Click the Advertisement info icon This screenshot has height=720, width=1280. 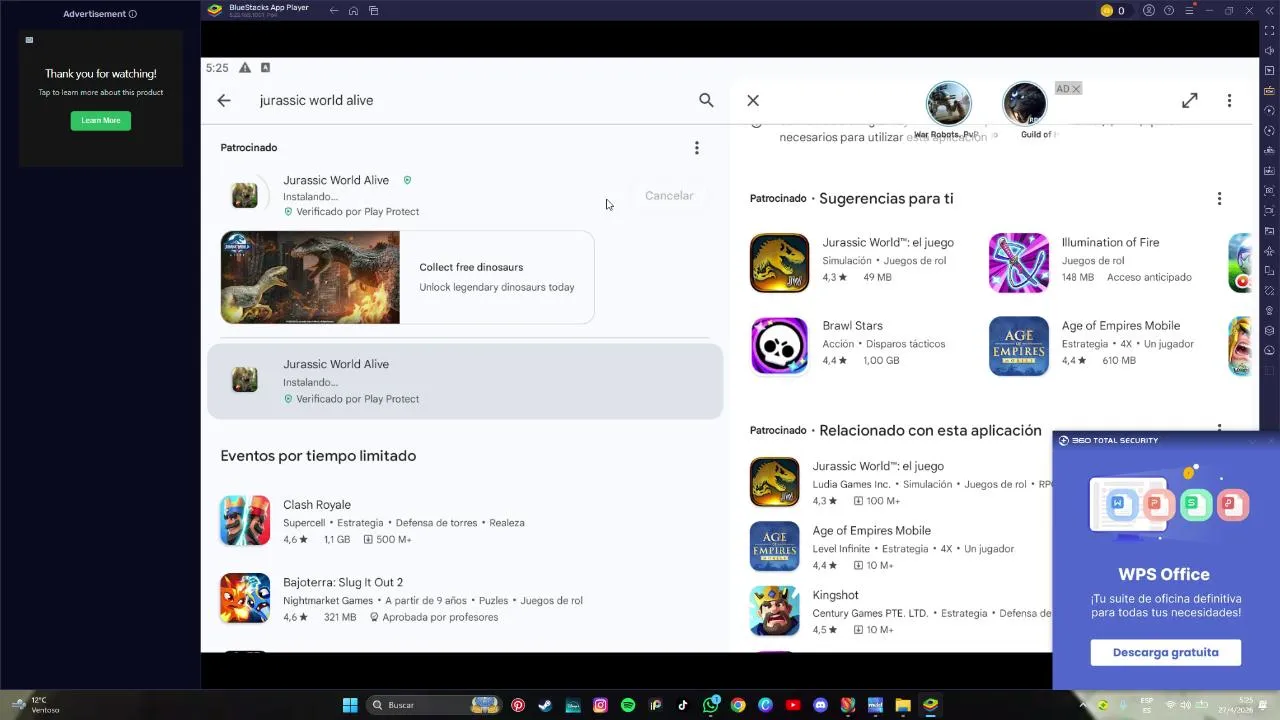tap(133, 14)
